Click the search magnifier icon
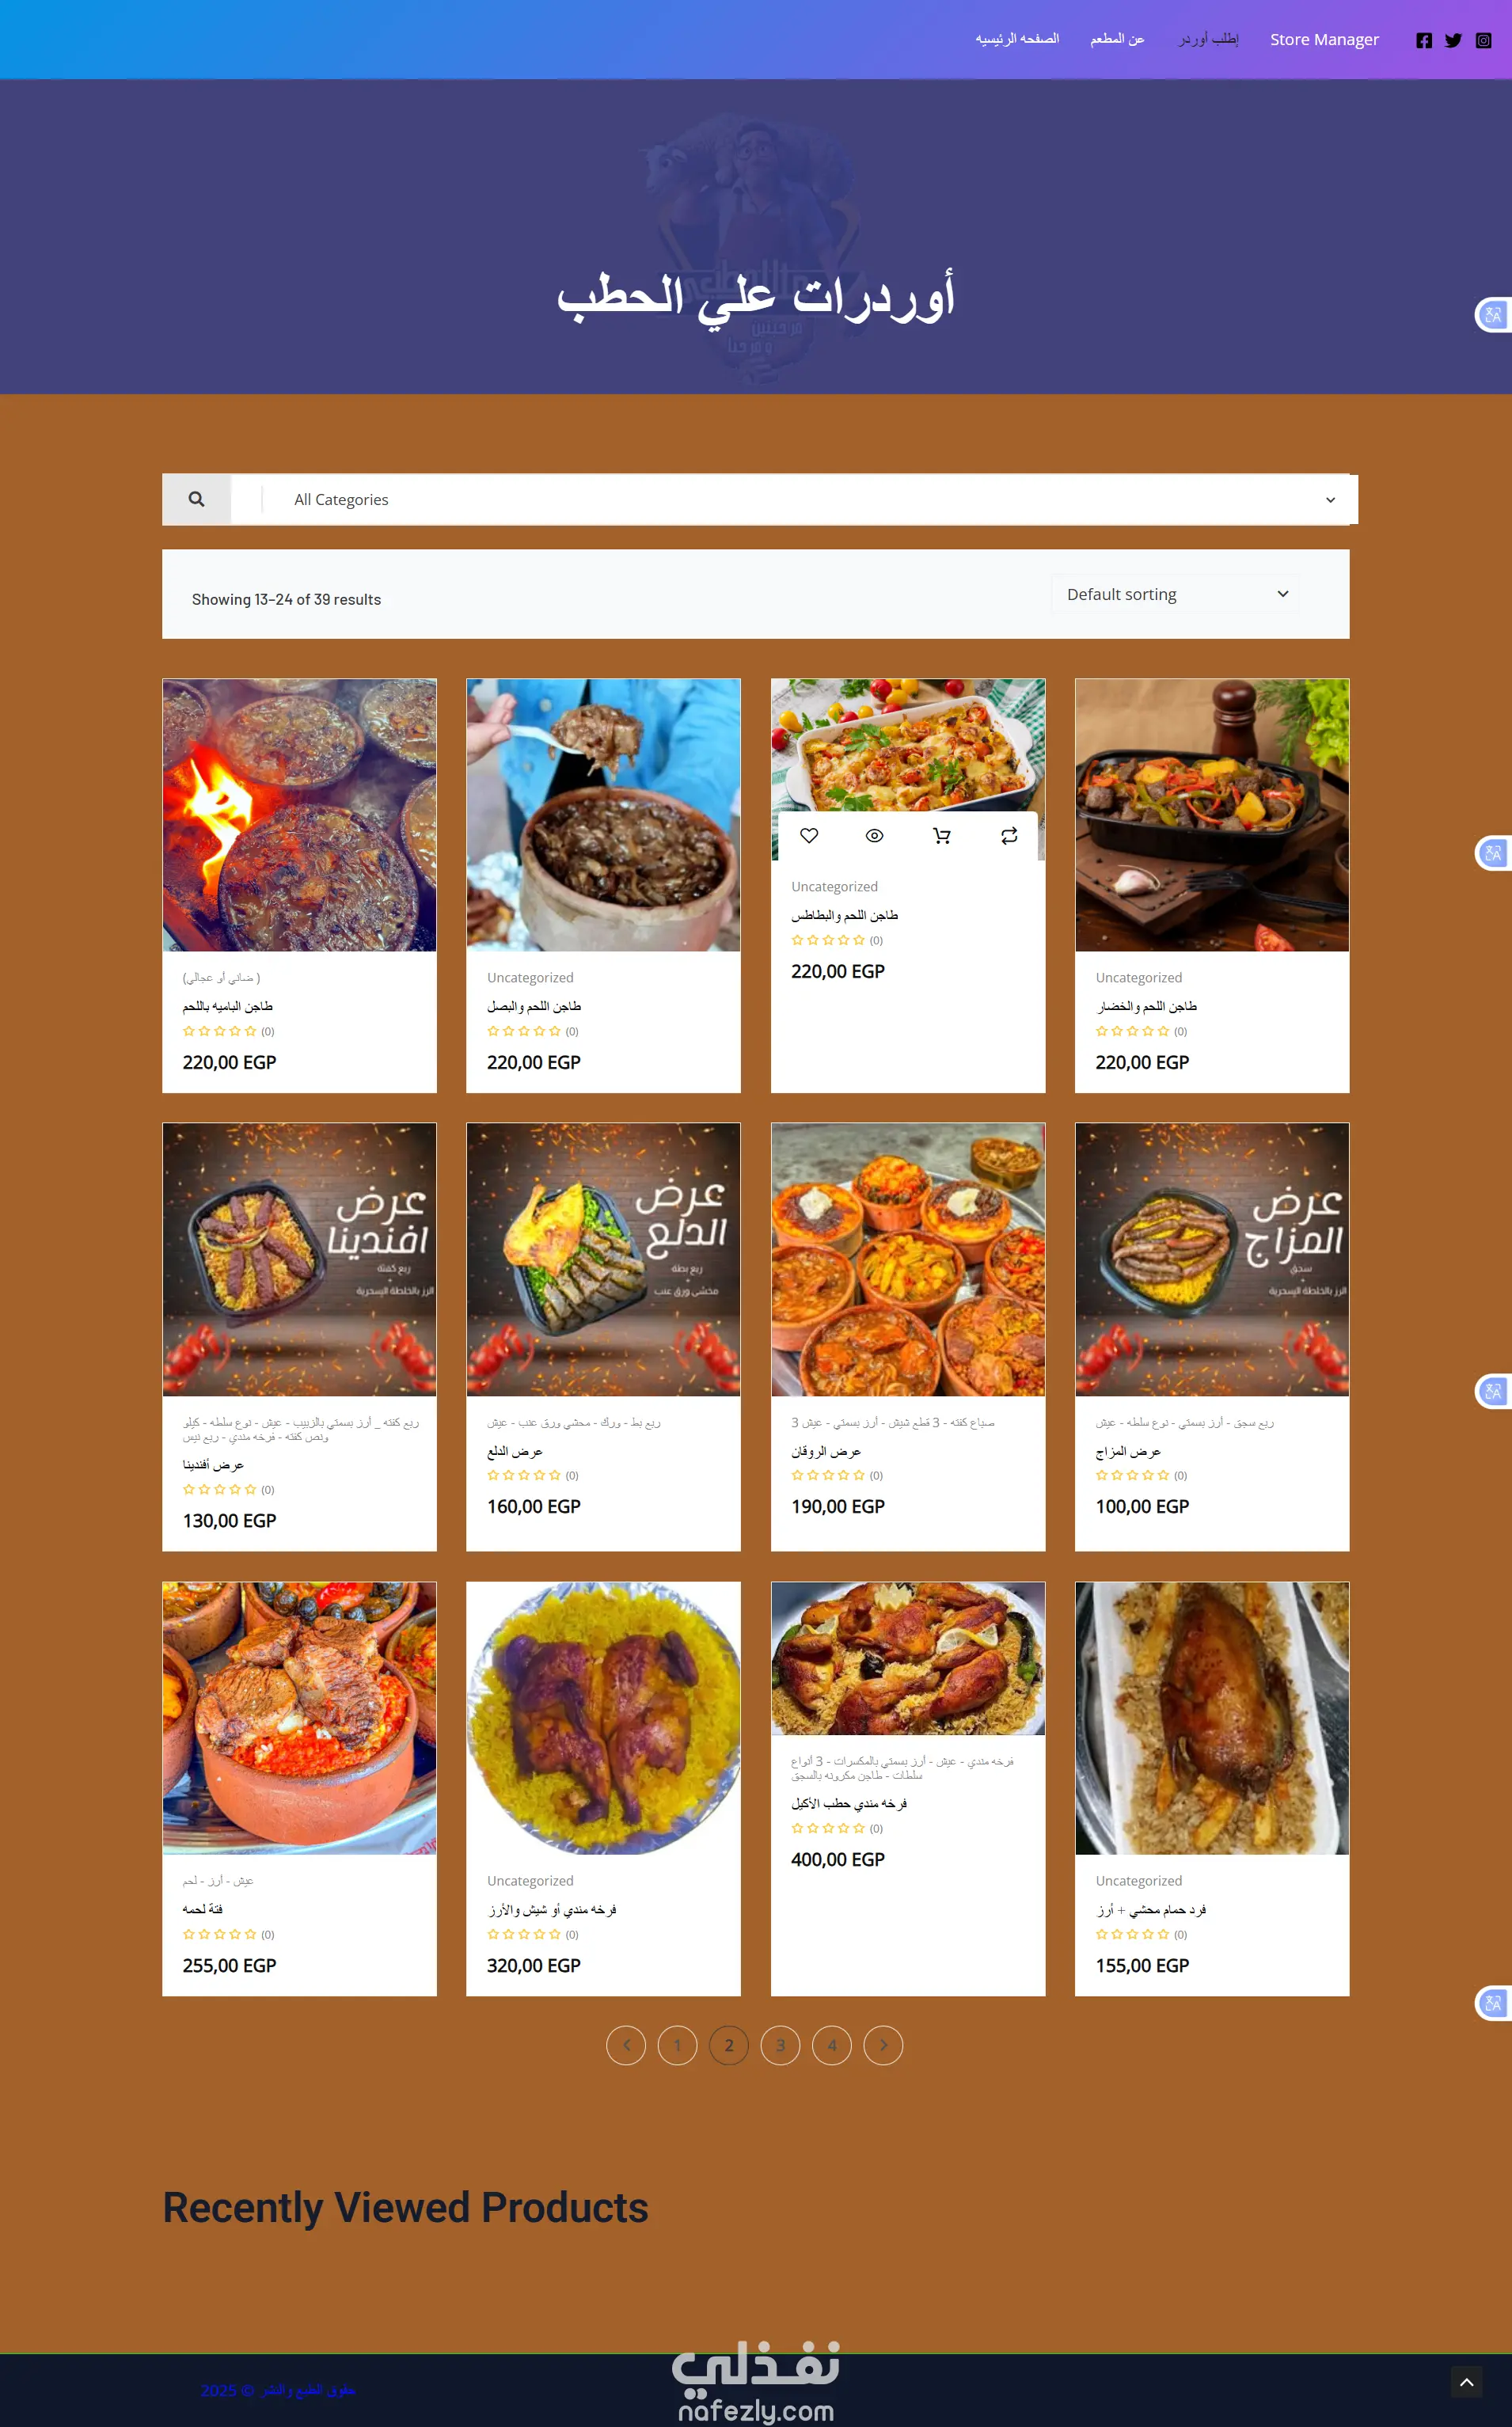1512x2427 pixels. pos(197,499)
